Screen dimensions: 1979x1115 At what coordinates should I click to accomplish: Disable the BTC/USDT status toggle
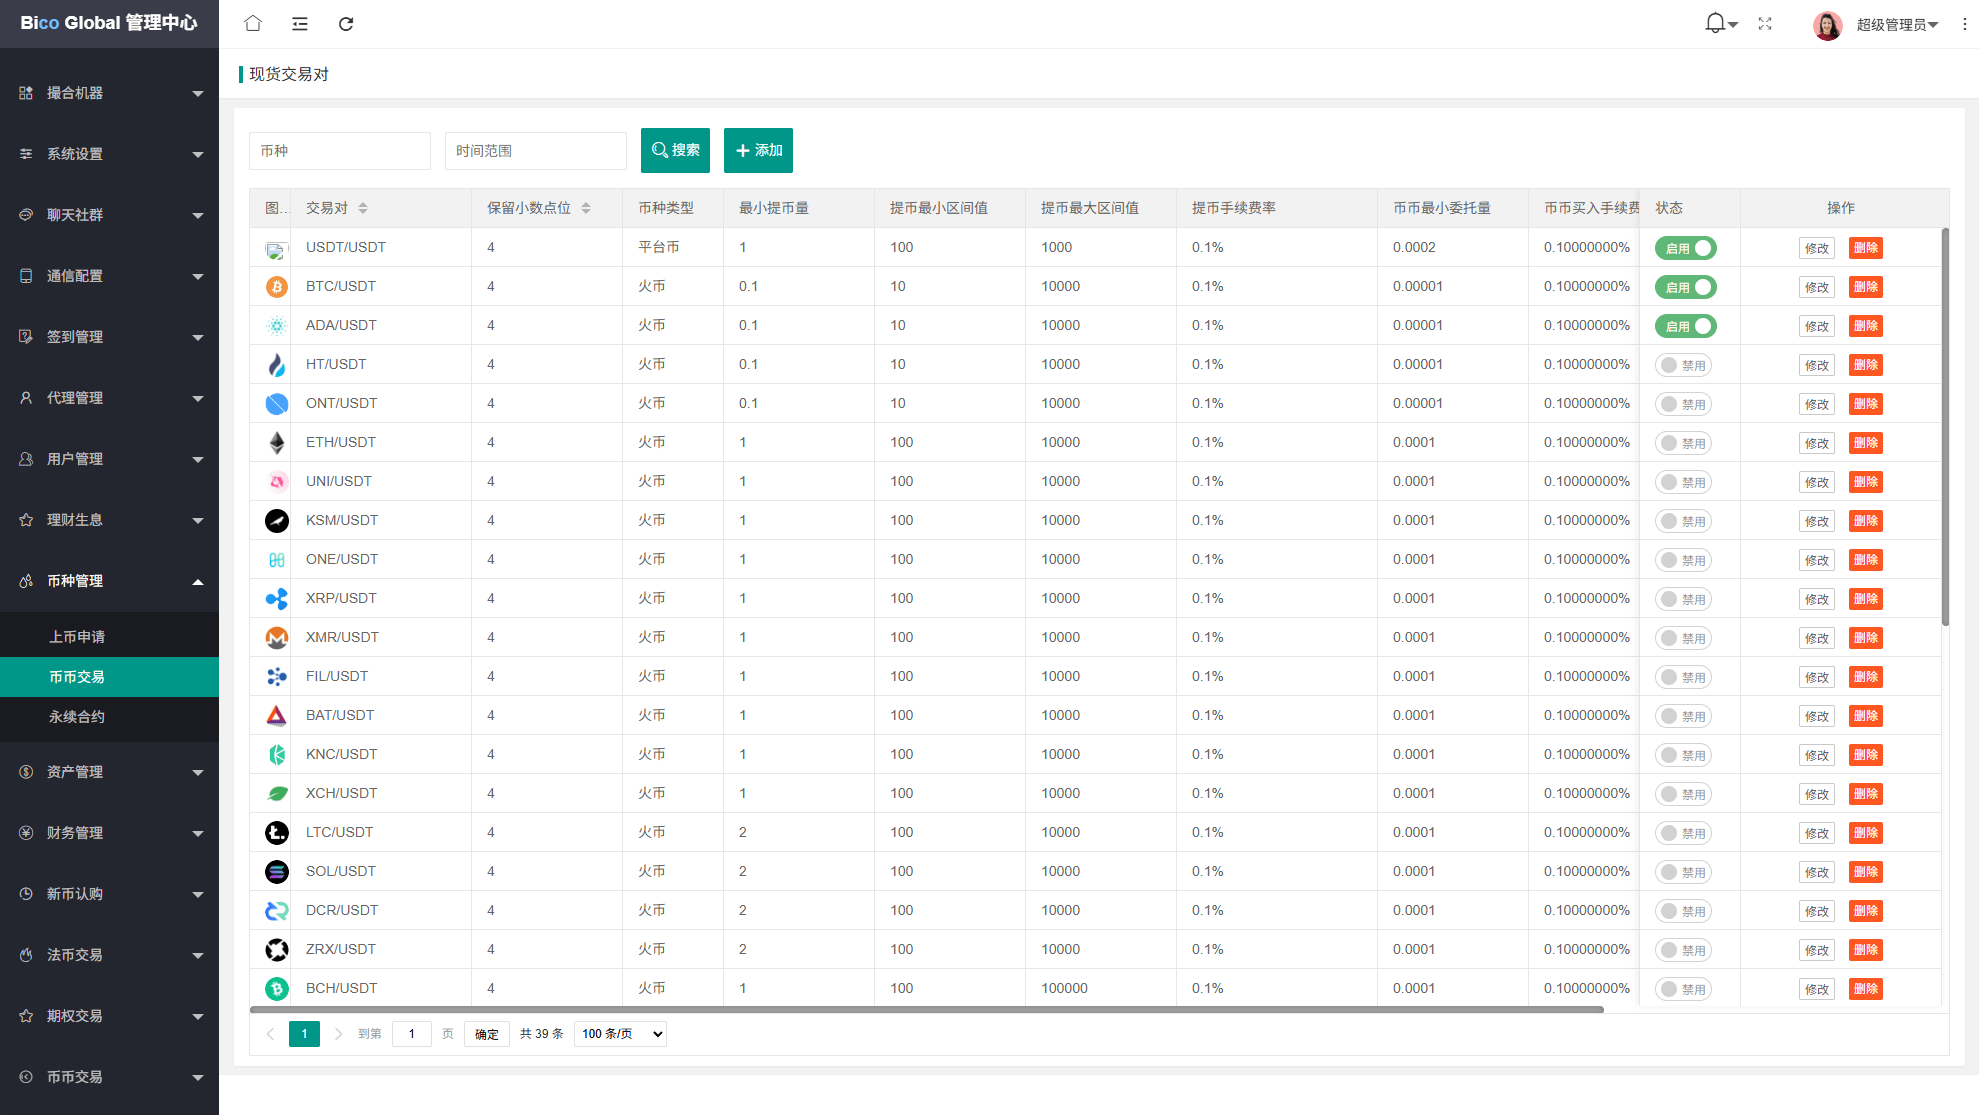coord(1685,287)
